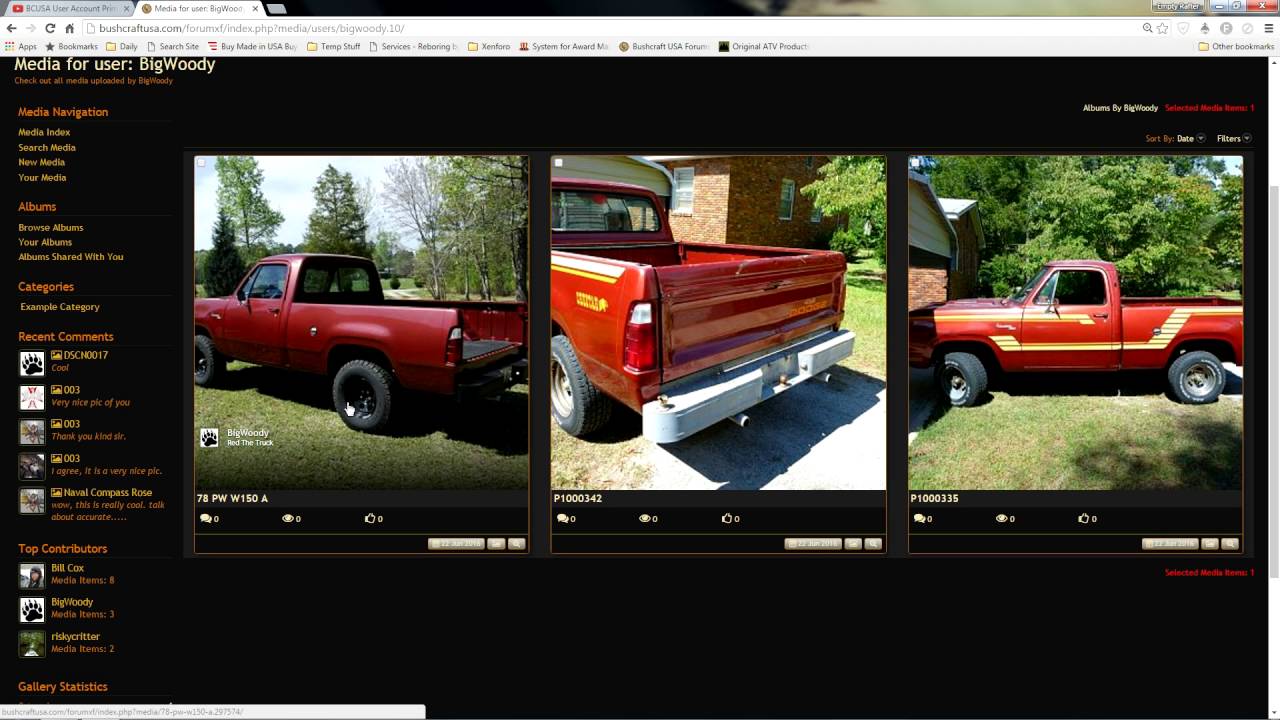Open the Bill Cox contributor name link

click(68, 568)
